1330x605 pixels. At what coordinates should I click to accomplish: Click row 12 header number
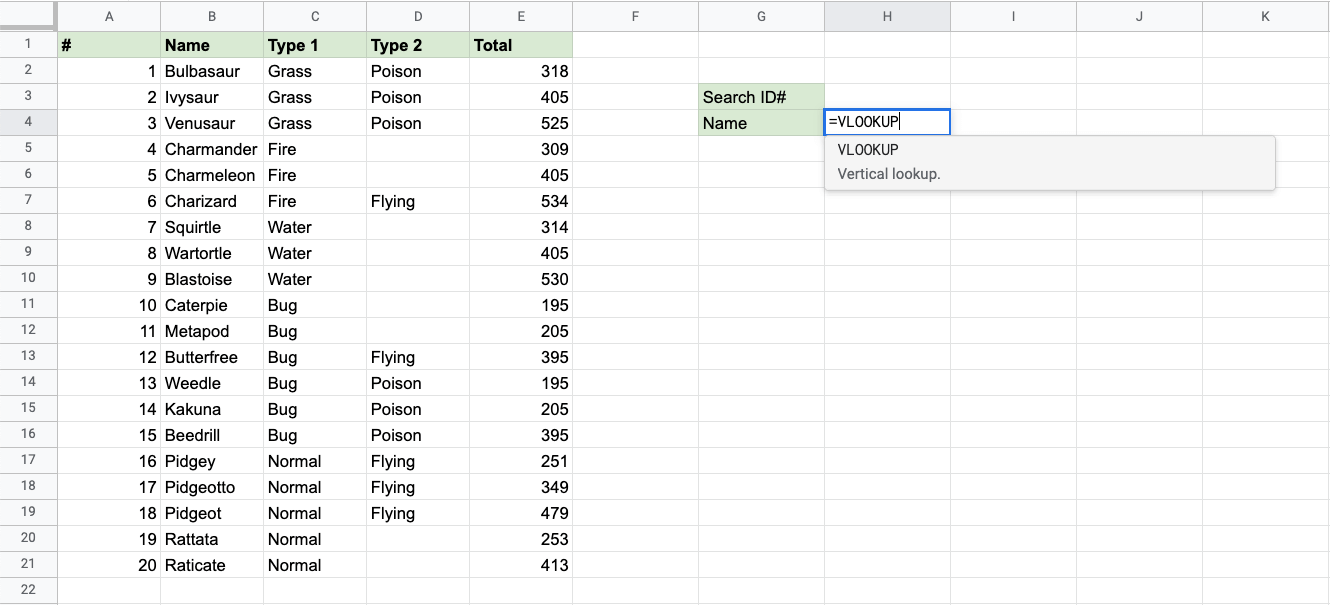pyautogui.click(x=28, y=331)
